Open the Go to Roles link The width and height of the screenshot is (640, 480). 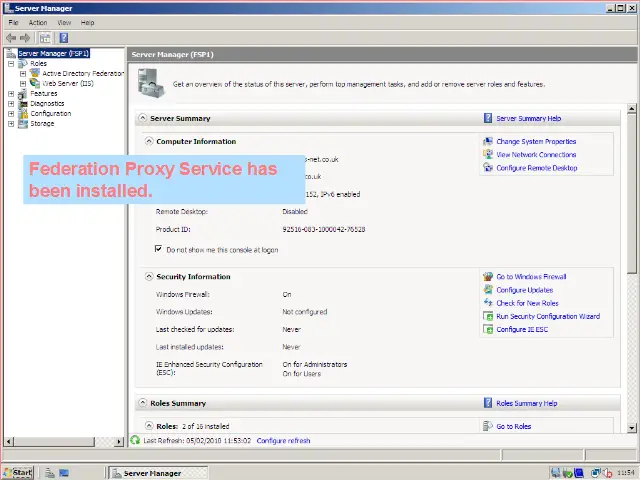513,427
